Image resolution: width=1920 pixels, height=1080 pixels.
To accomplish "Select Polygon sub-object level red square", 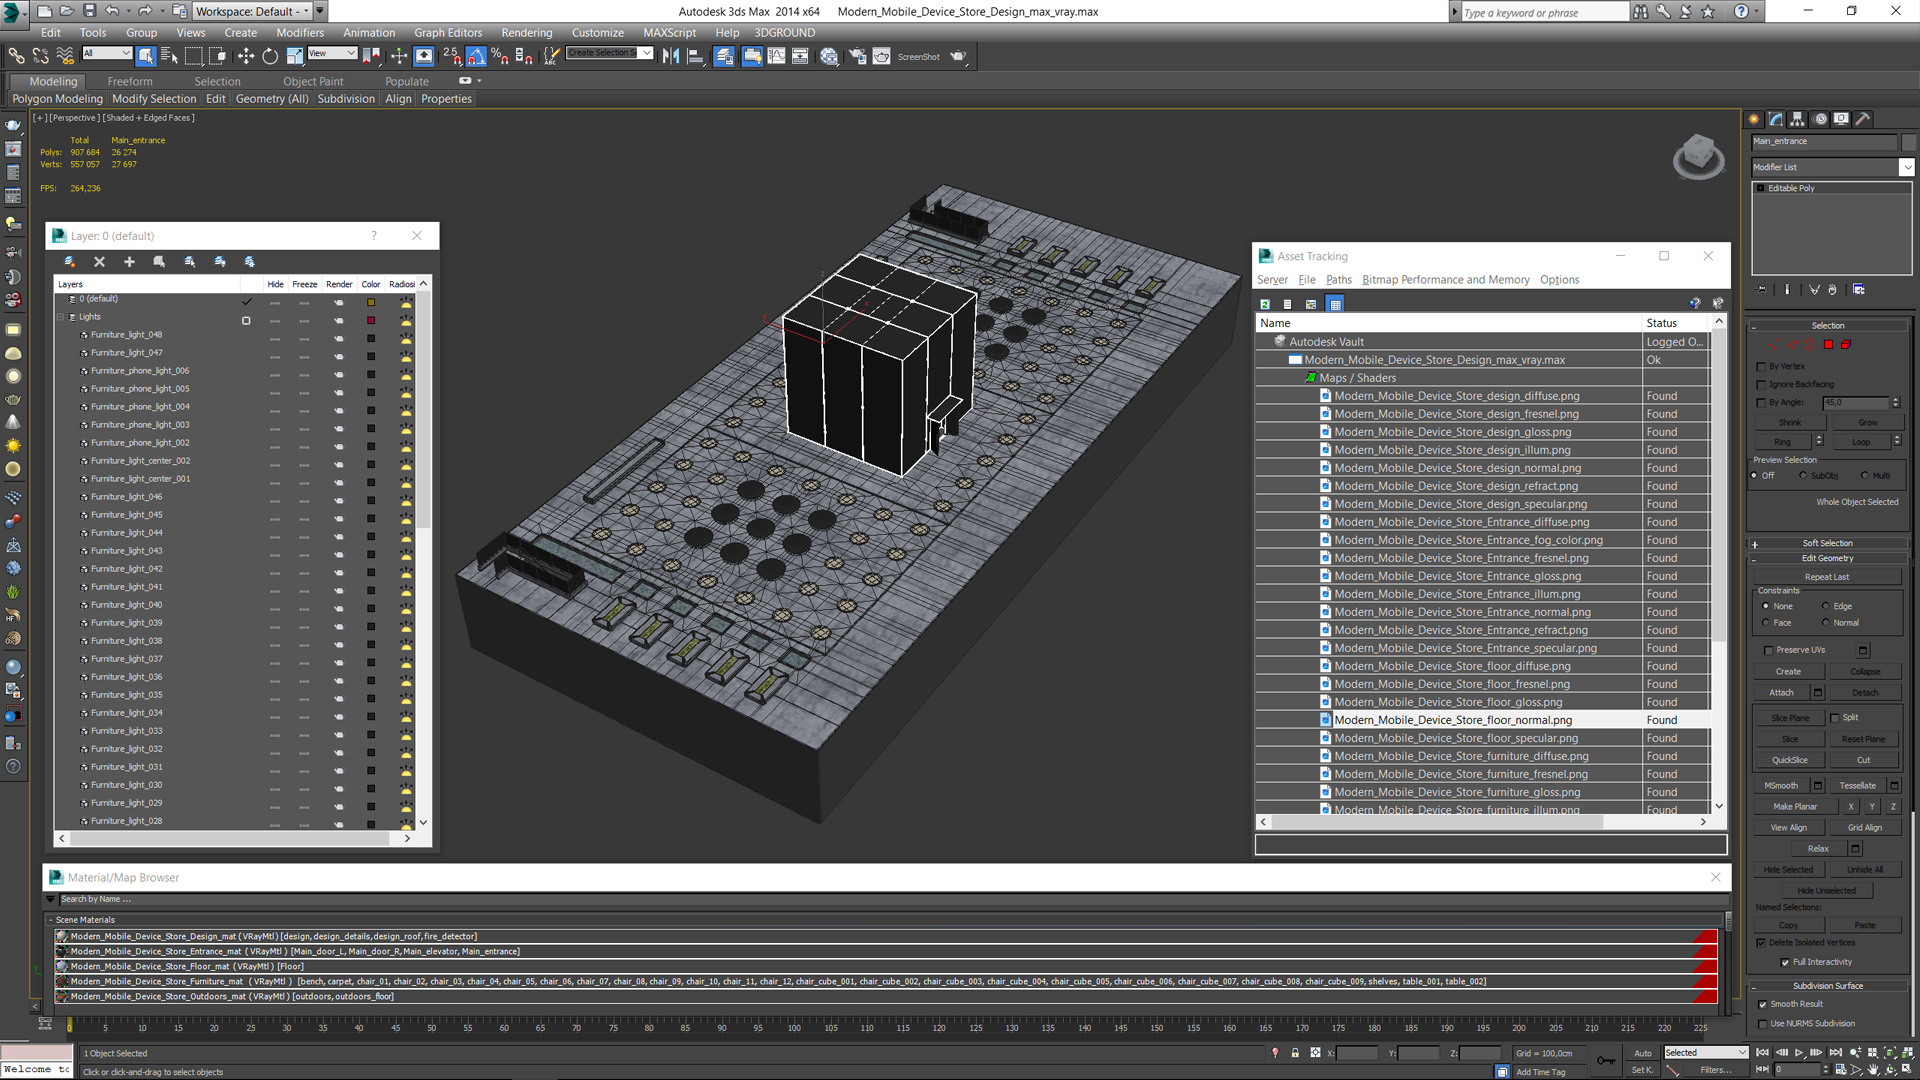I will tap(1828, 344).
